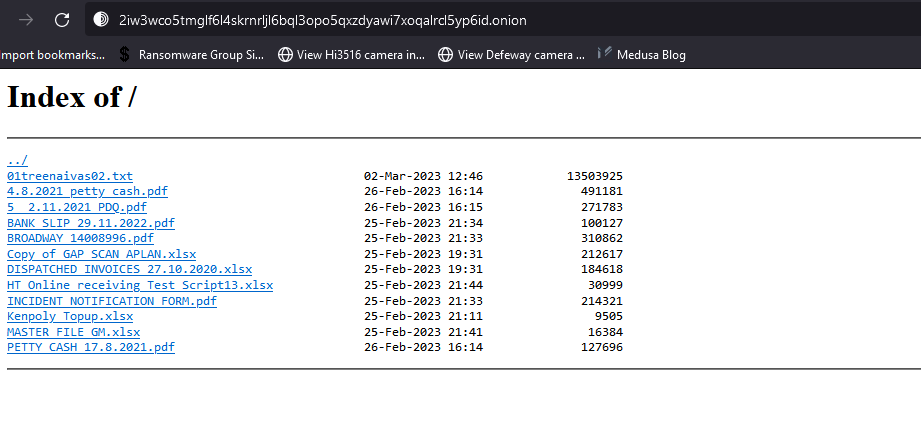Click the file size 100127
The height and width of the screenshot is (436, 921).
click(x=602, y=223)
